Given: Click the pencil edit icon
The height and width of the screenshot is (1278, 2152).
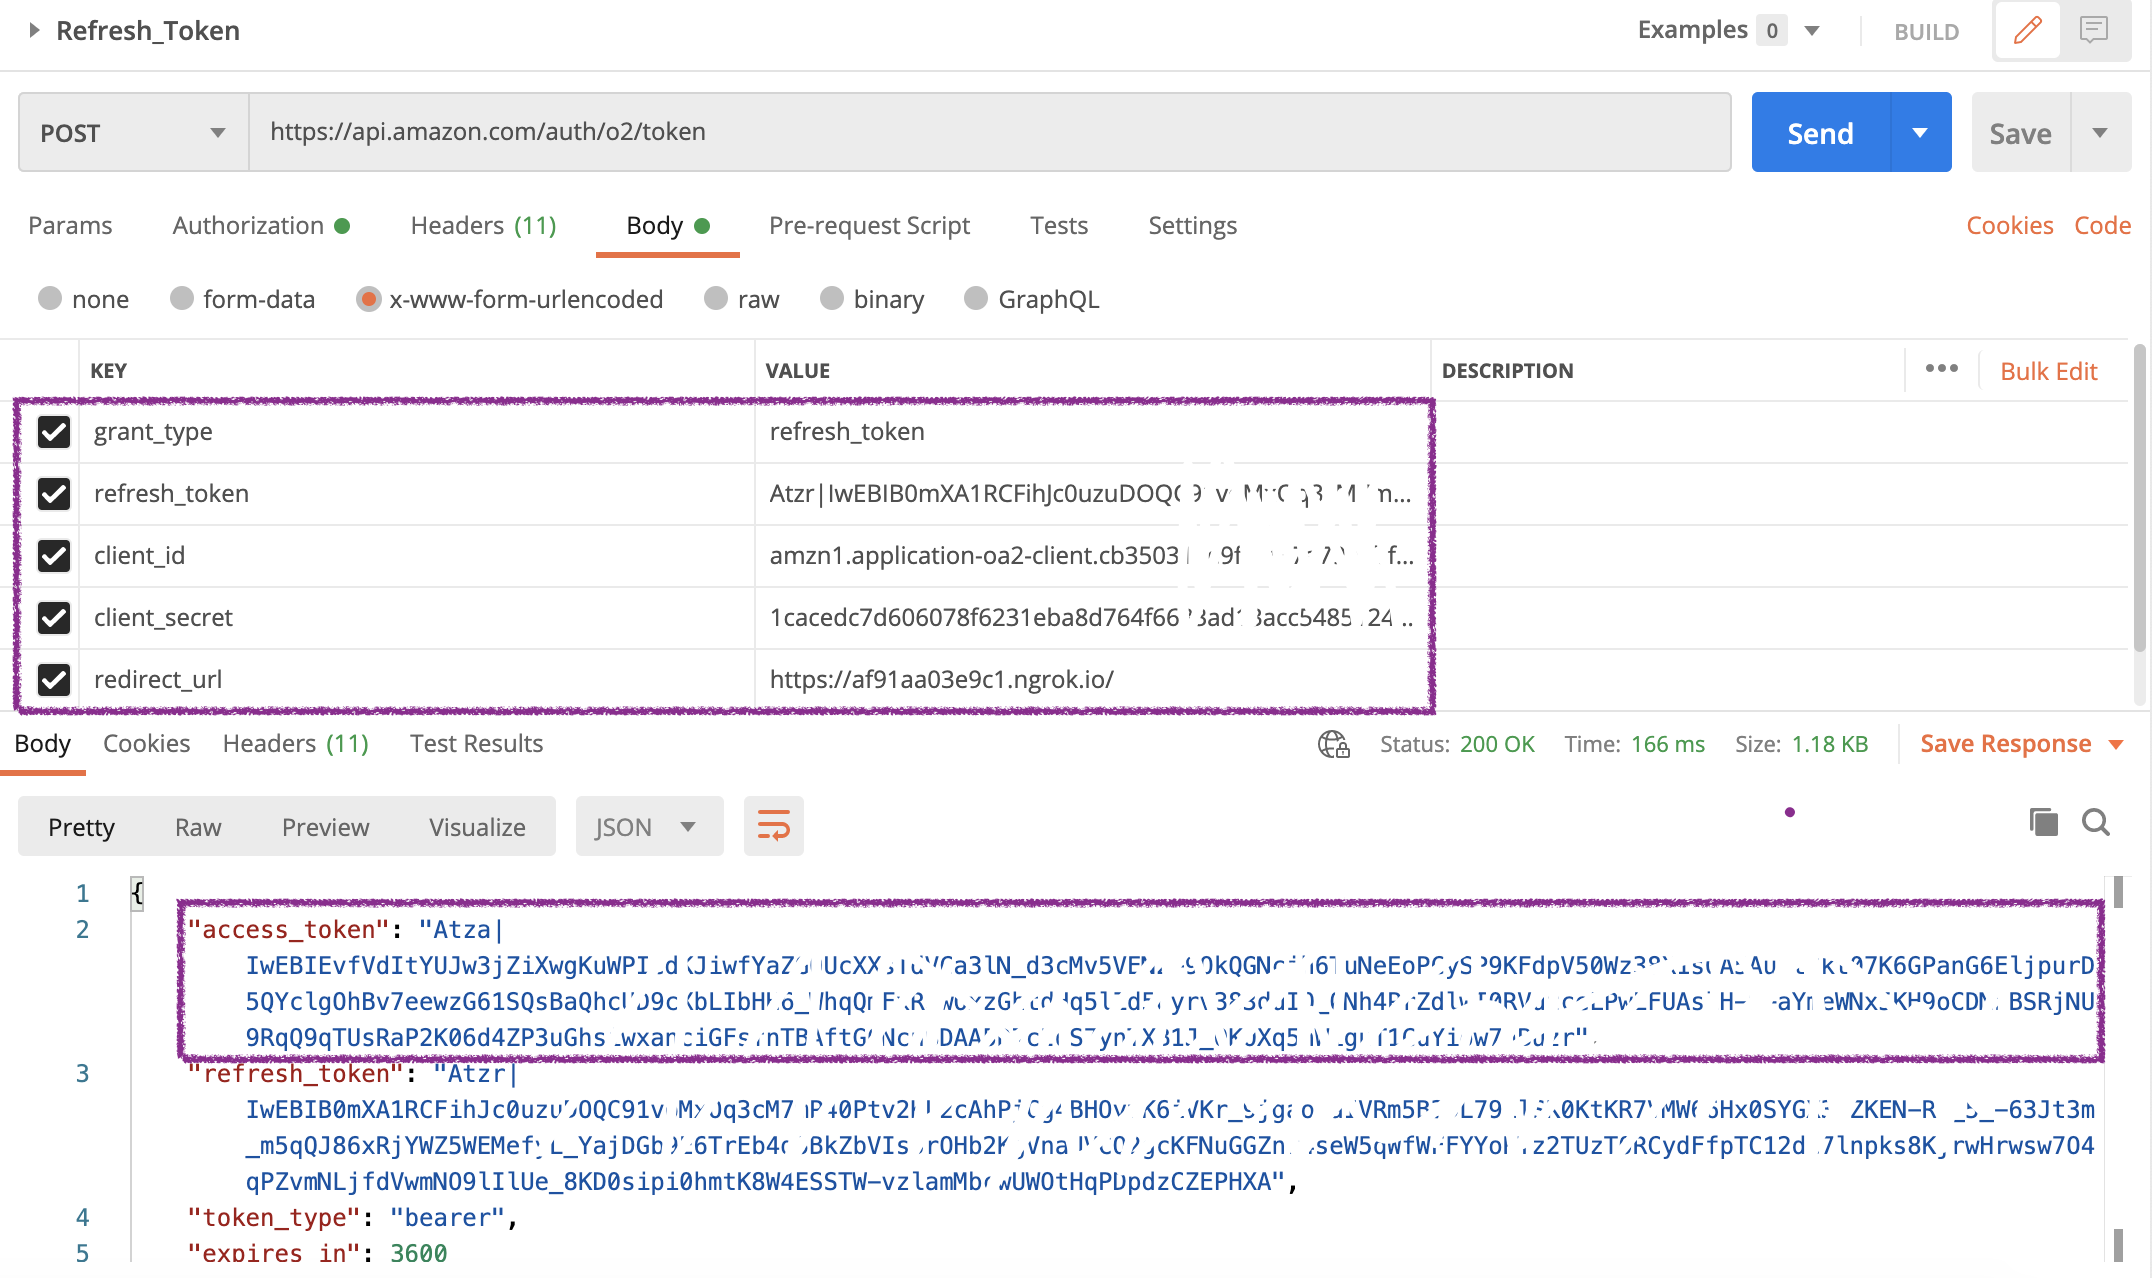Looking at the screenshot, I should pyautogui.click(x=2027, y=31).
